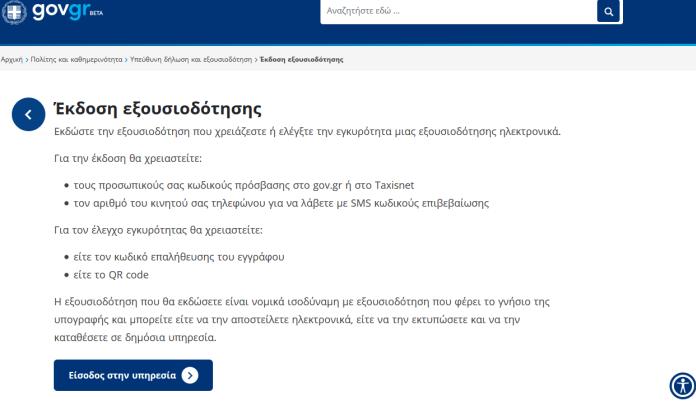The image size is (696, 401).
Task: Click the bold Έκδοση εξουσιοδότησης breadcrumb item
Action: coord(301,59)
